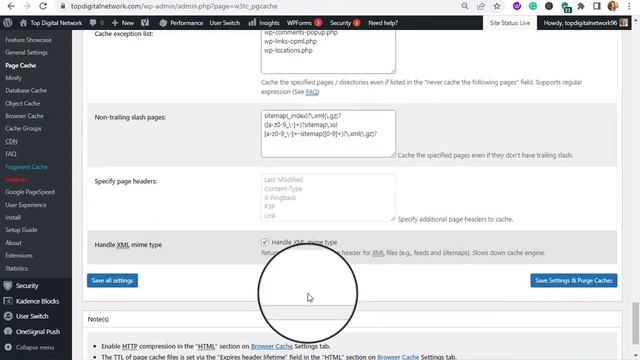Open the Insights admin bar menu
640x360 pixels.
[x=264, y=23]
